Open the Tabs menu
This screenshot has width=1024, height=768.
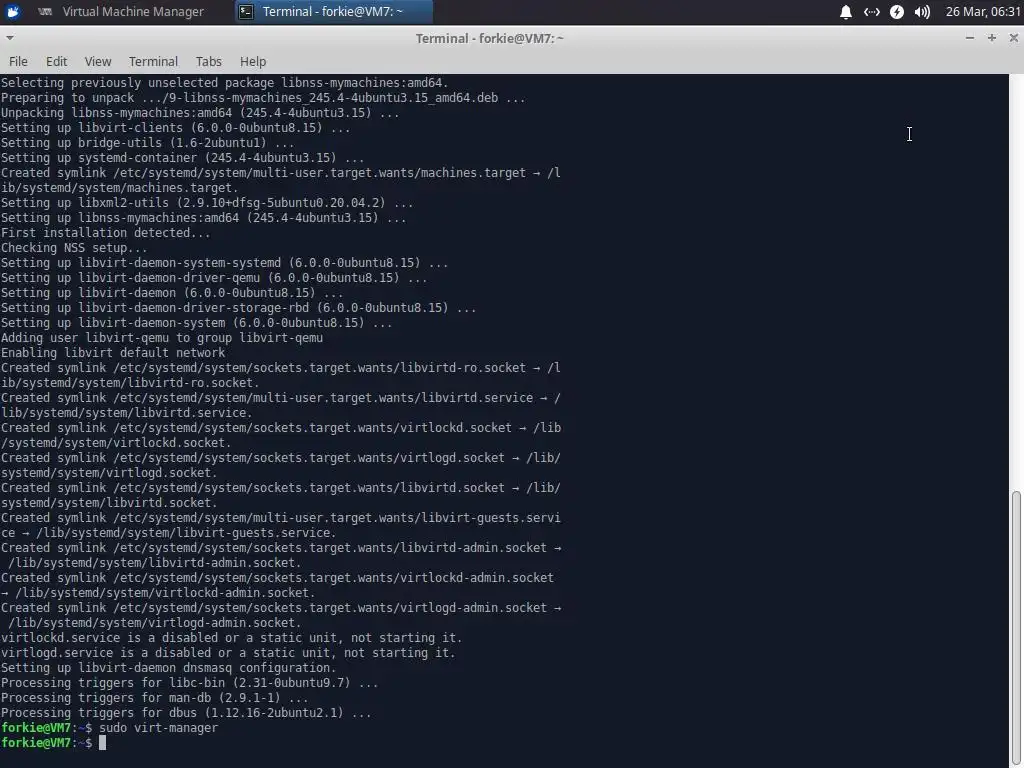click(x=208, y=61)
